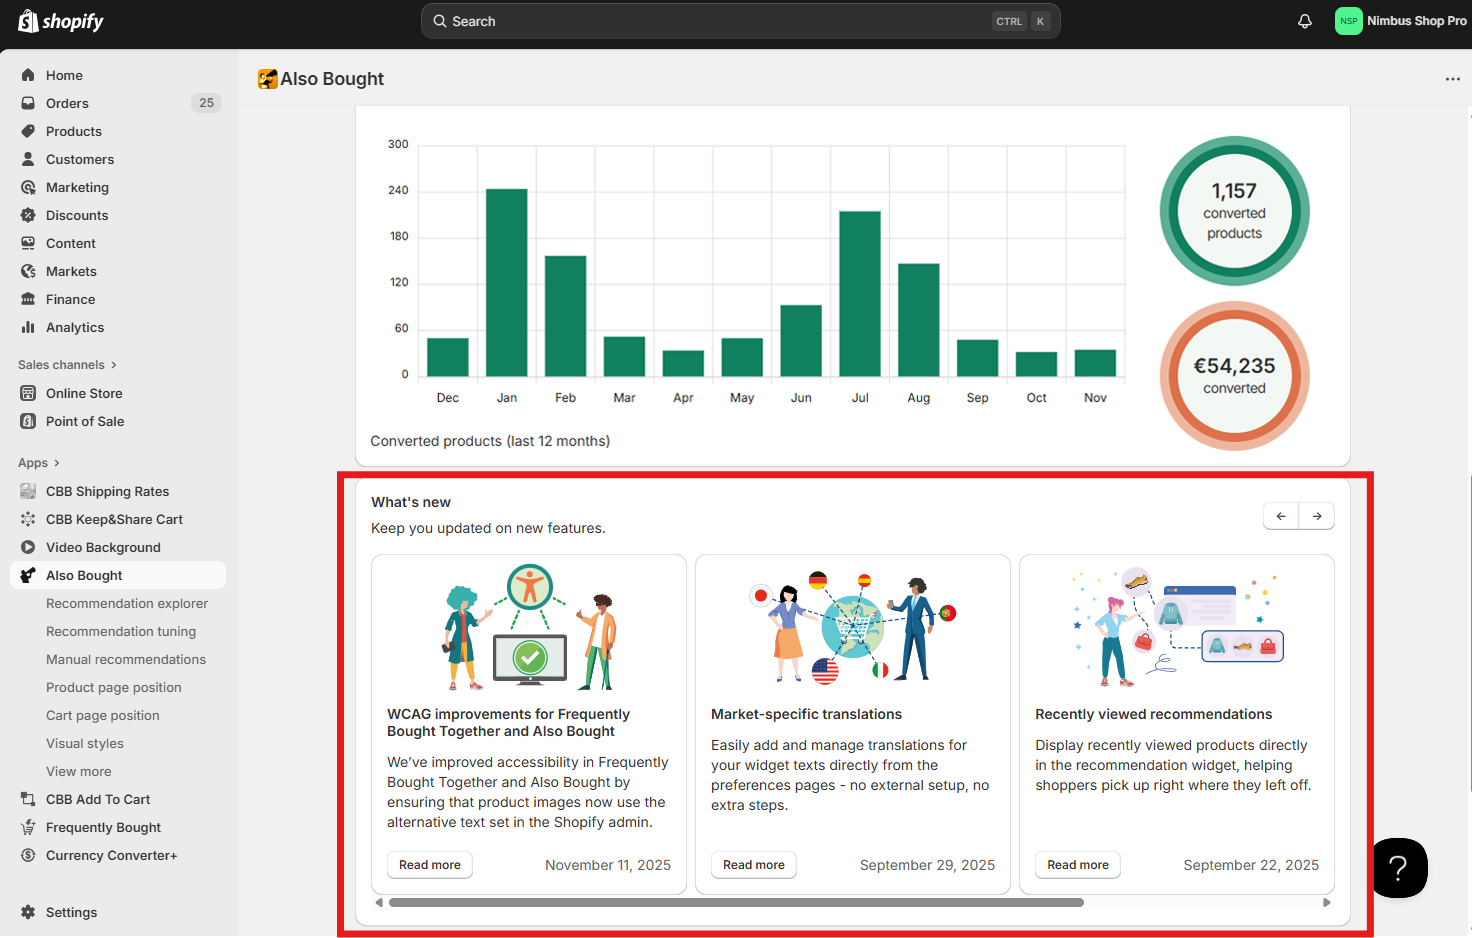Open Product page position
This screenshot has width=1472, height=938.
(x=114, y=687)
